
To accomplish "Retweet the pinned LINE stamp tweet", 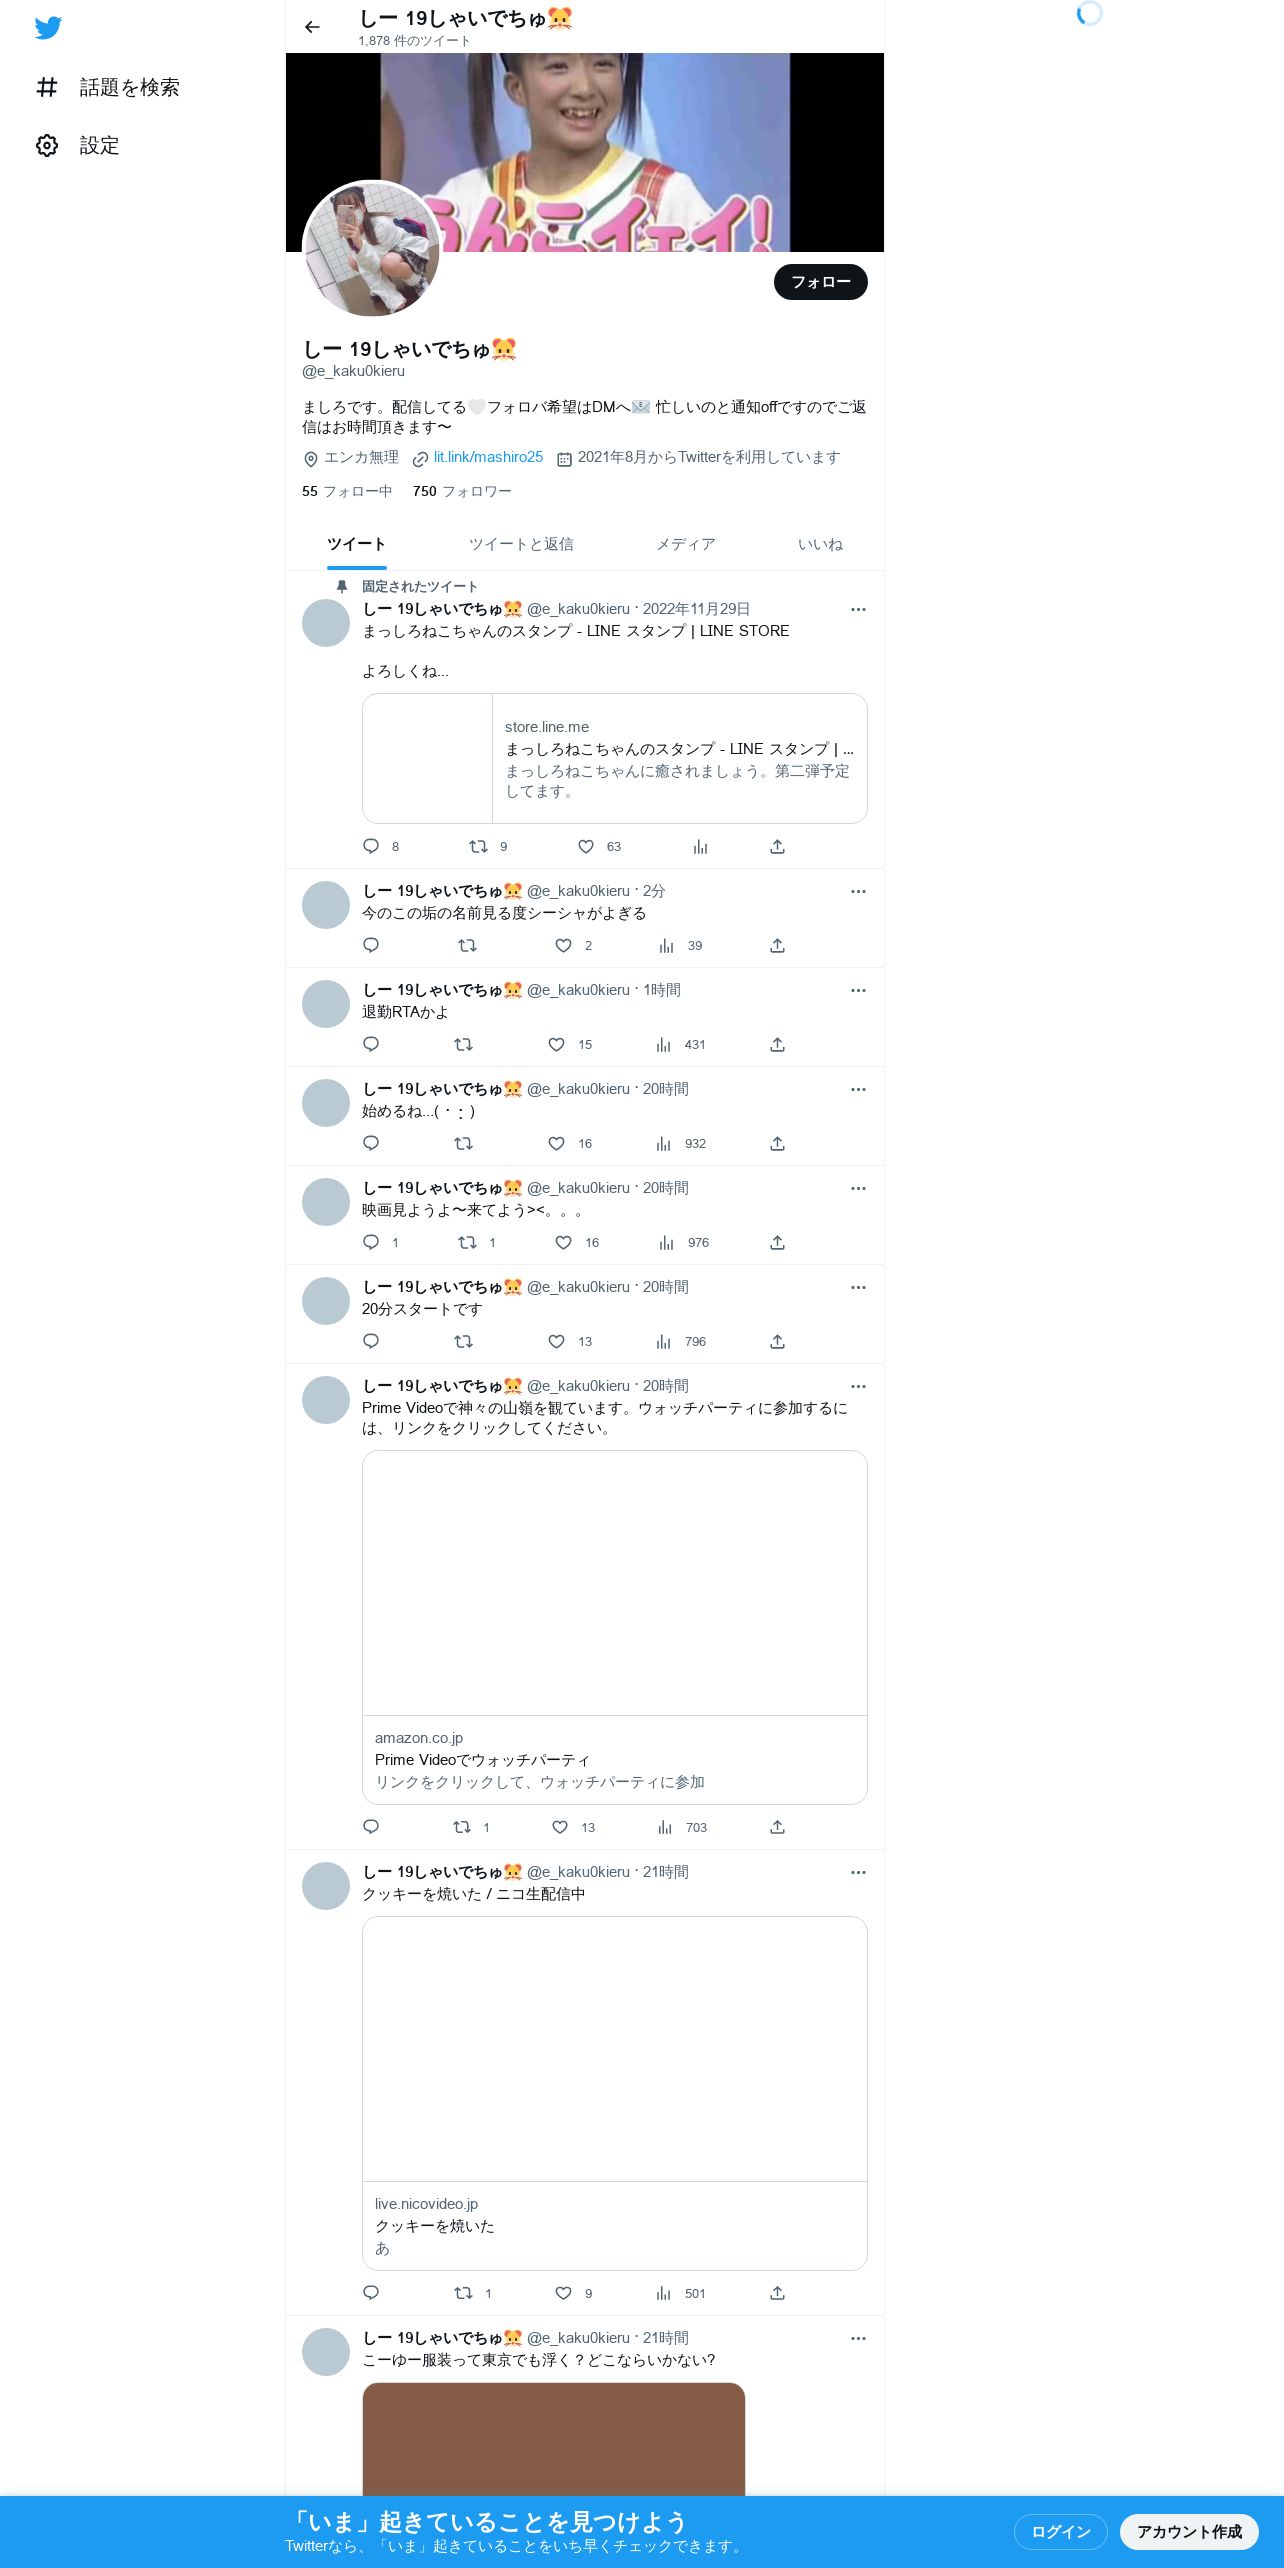I will pos(478,847).
